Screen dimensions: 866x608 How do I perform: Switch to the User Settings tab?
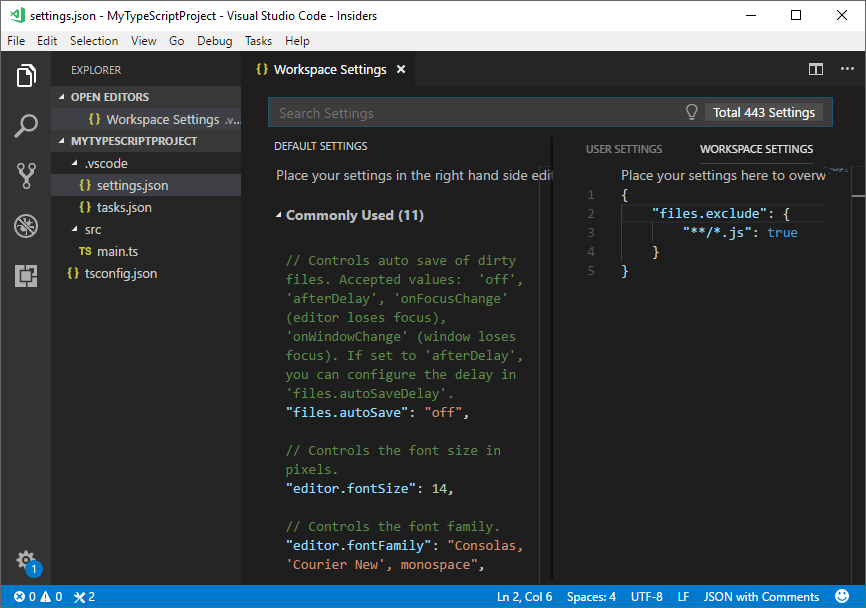point(624,149)
